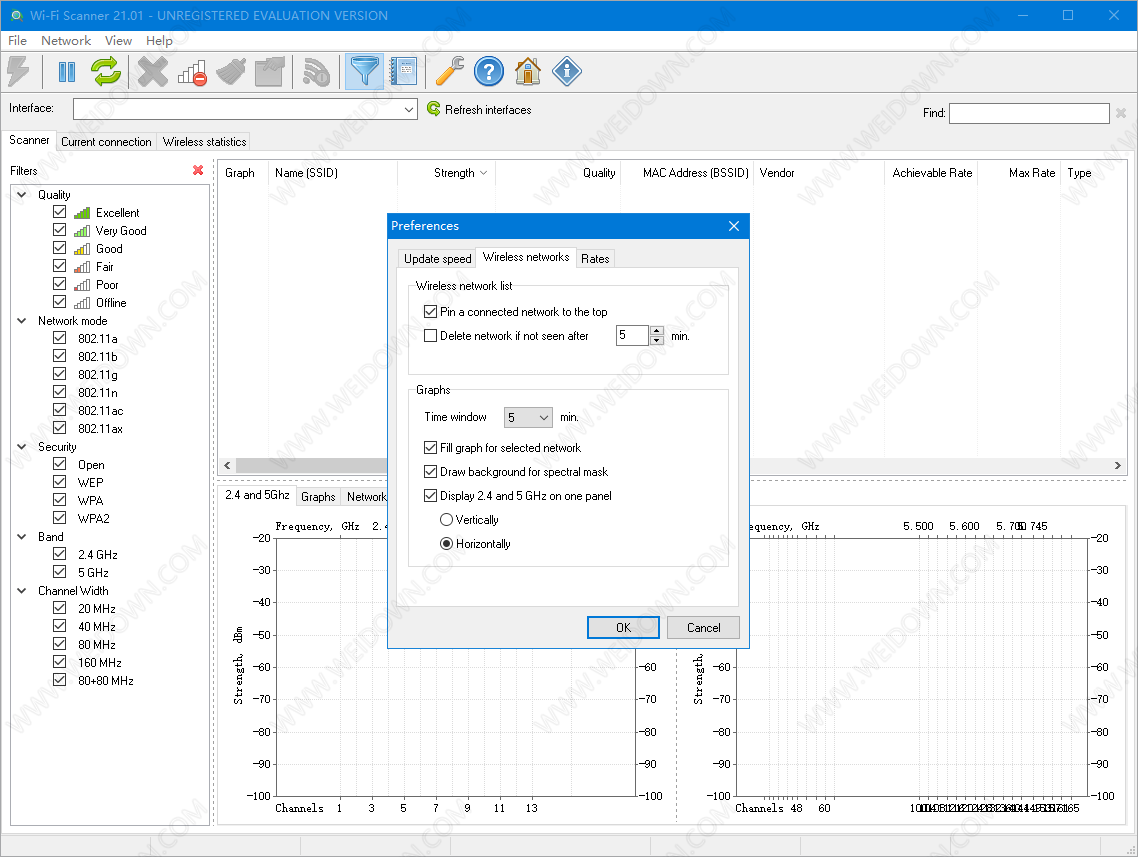The image size is (1138, 857).
Task: Click the gray X delete icon
Action: (152, 71)
